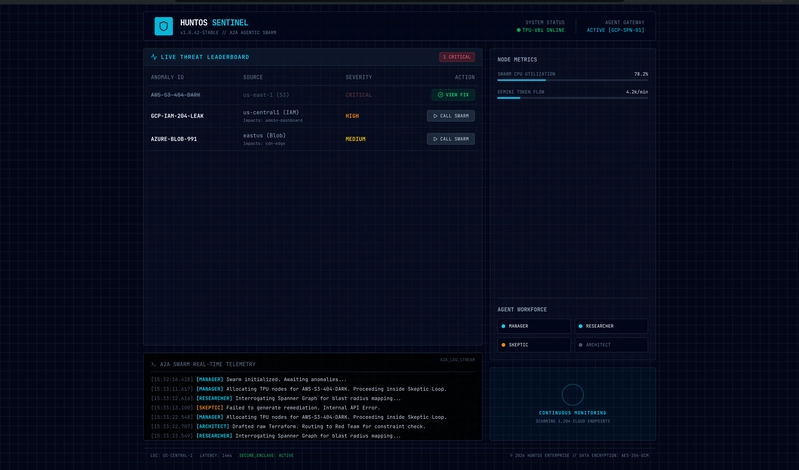This screenshot has width=799, height=470.
Task: Click the HUNTOS SENTINEL title
Action: coord(214,23)
